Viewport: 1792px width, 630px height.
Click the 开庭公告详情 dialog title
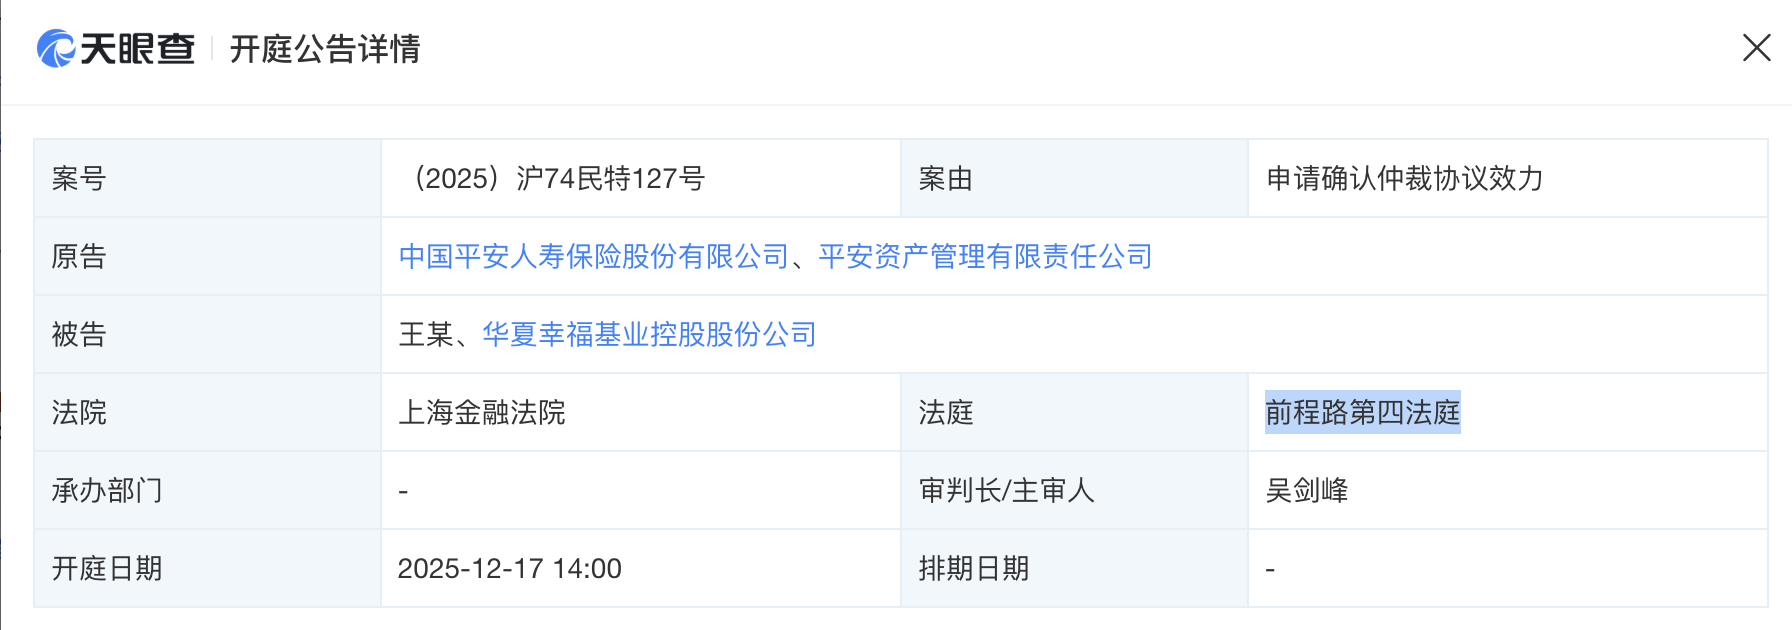tap(325, 49)
